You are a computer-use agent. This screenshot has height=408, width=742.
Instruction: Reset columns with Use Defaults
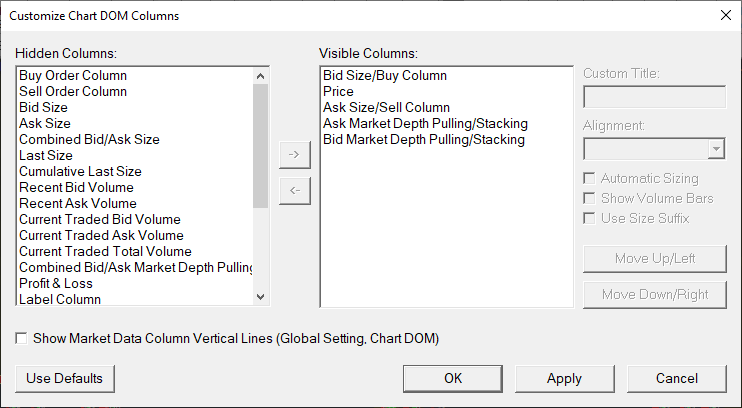pos(65,379)
